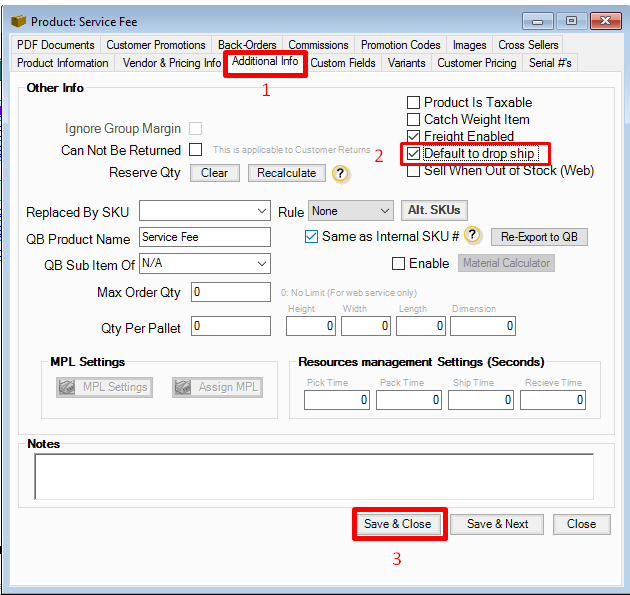The width and height of the screenshot is (630, 595).
Task: Switch to the Product Information tab
Action: [62, 63]
